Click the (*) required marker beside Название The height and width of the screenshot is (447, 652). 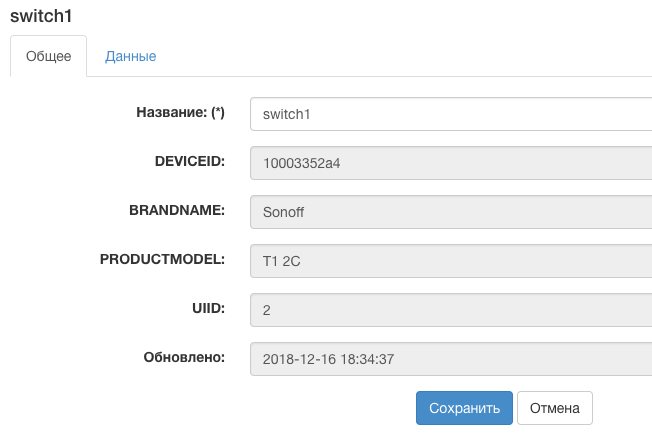click(x=217, y=113)
